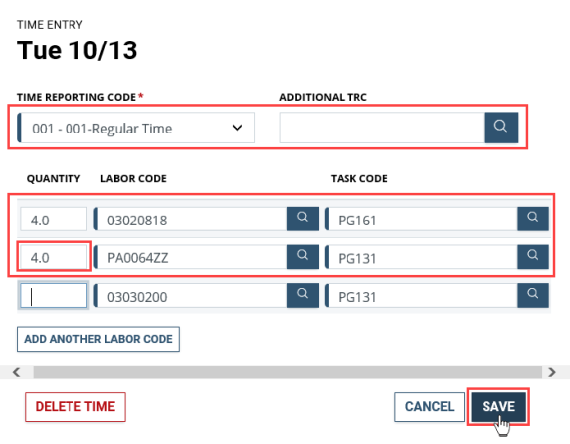Click the horizontal scrollbar thumb
This screenshot has height=444, width=570.
(x=288, y=372)
